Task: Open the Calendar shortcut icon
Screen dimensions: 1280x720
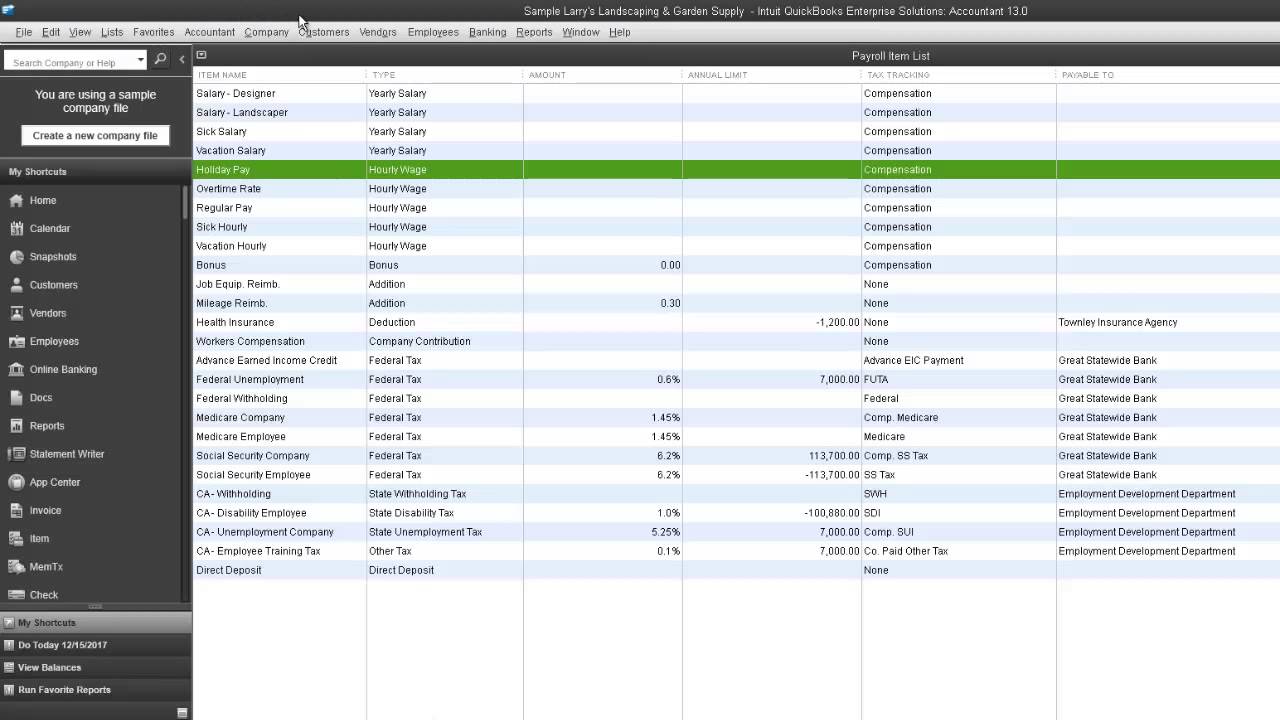Action: (x=16, y=228)
